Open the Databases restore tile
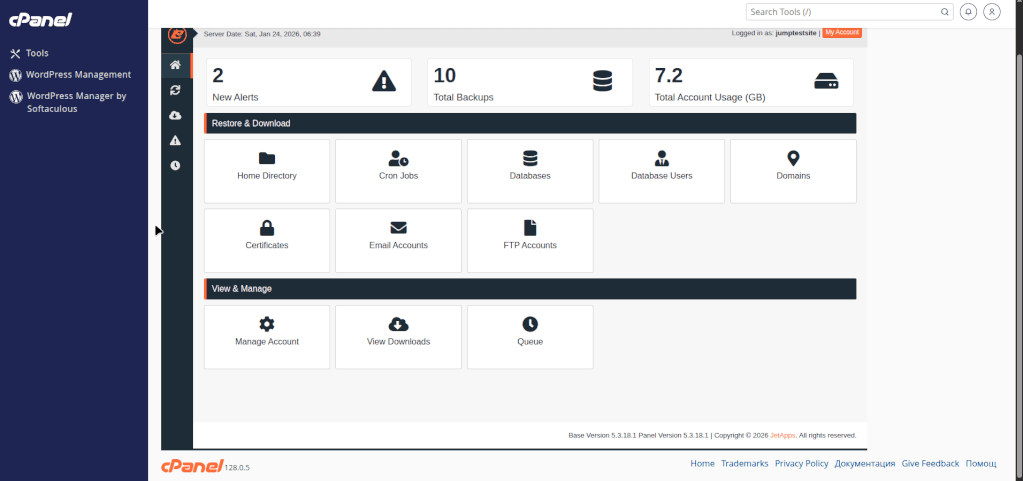Viewport: 1023px width, 481px height. (x=530, y=171)
